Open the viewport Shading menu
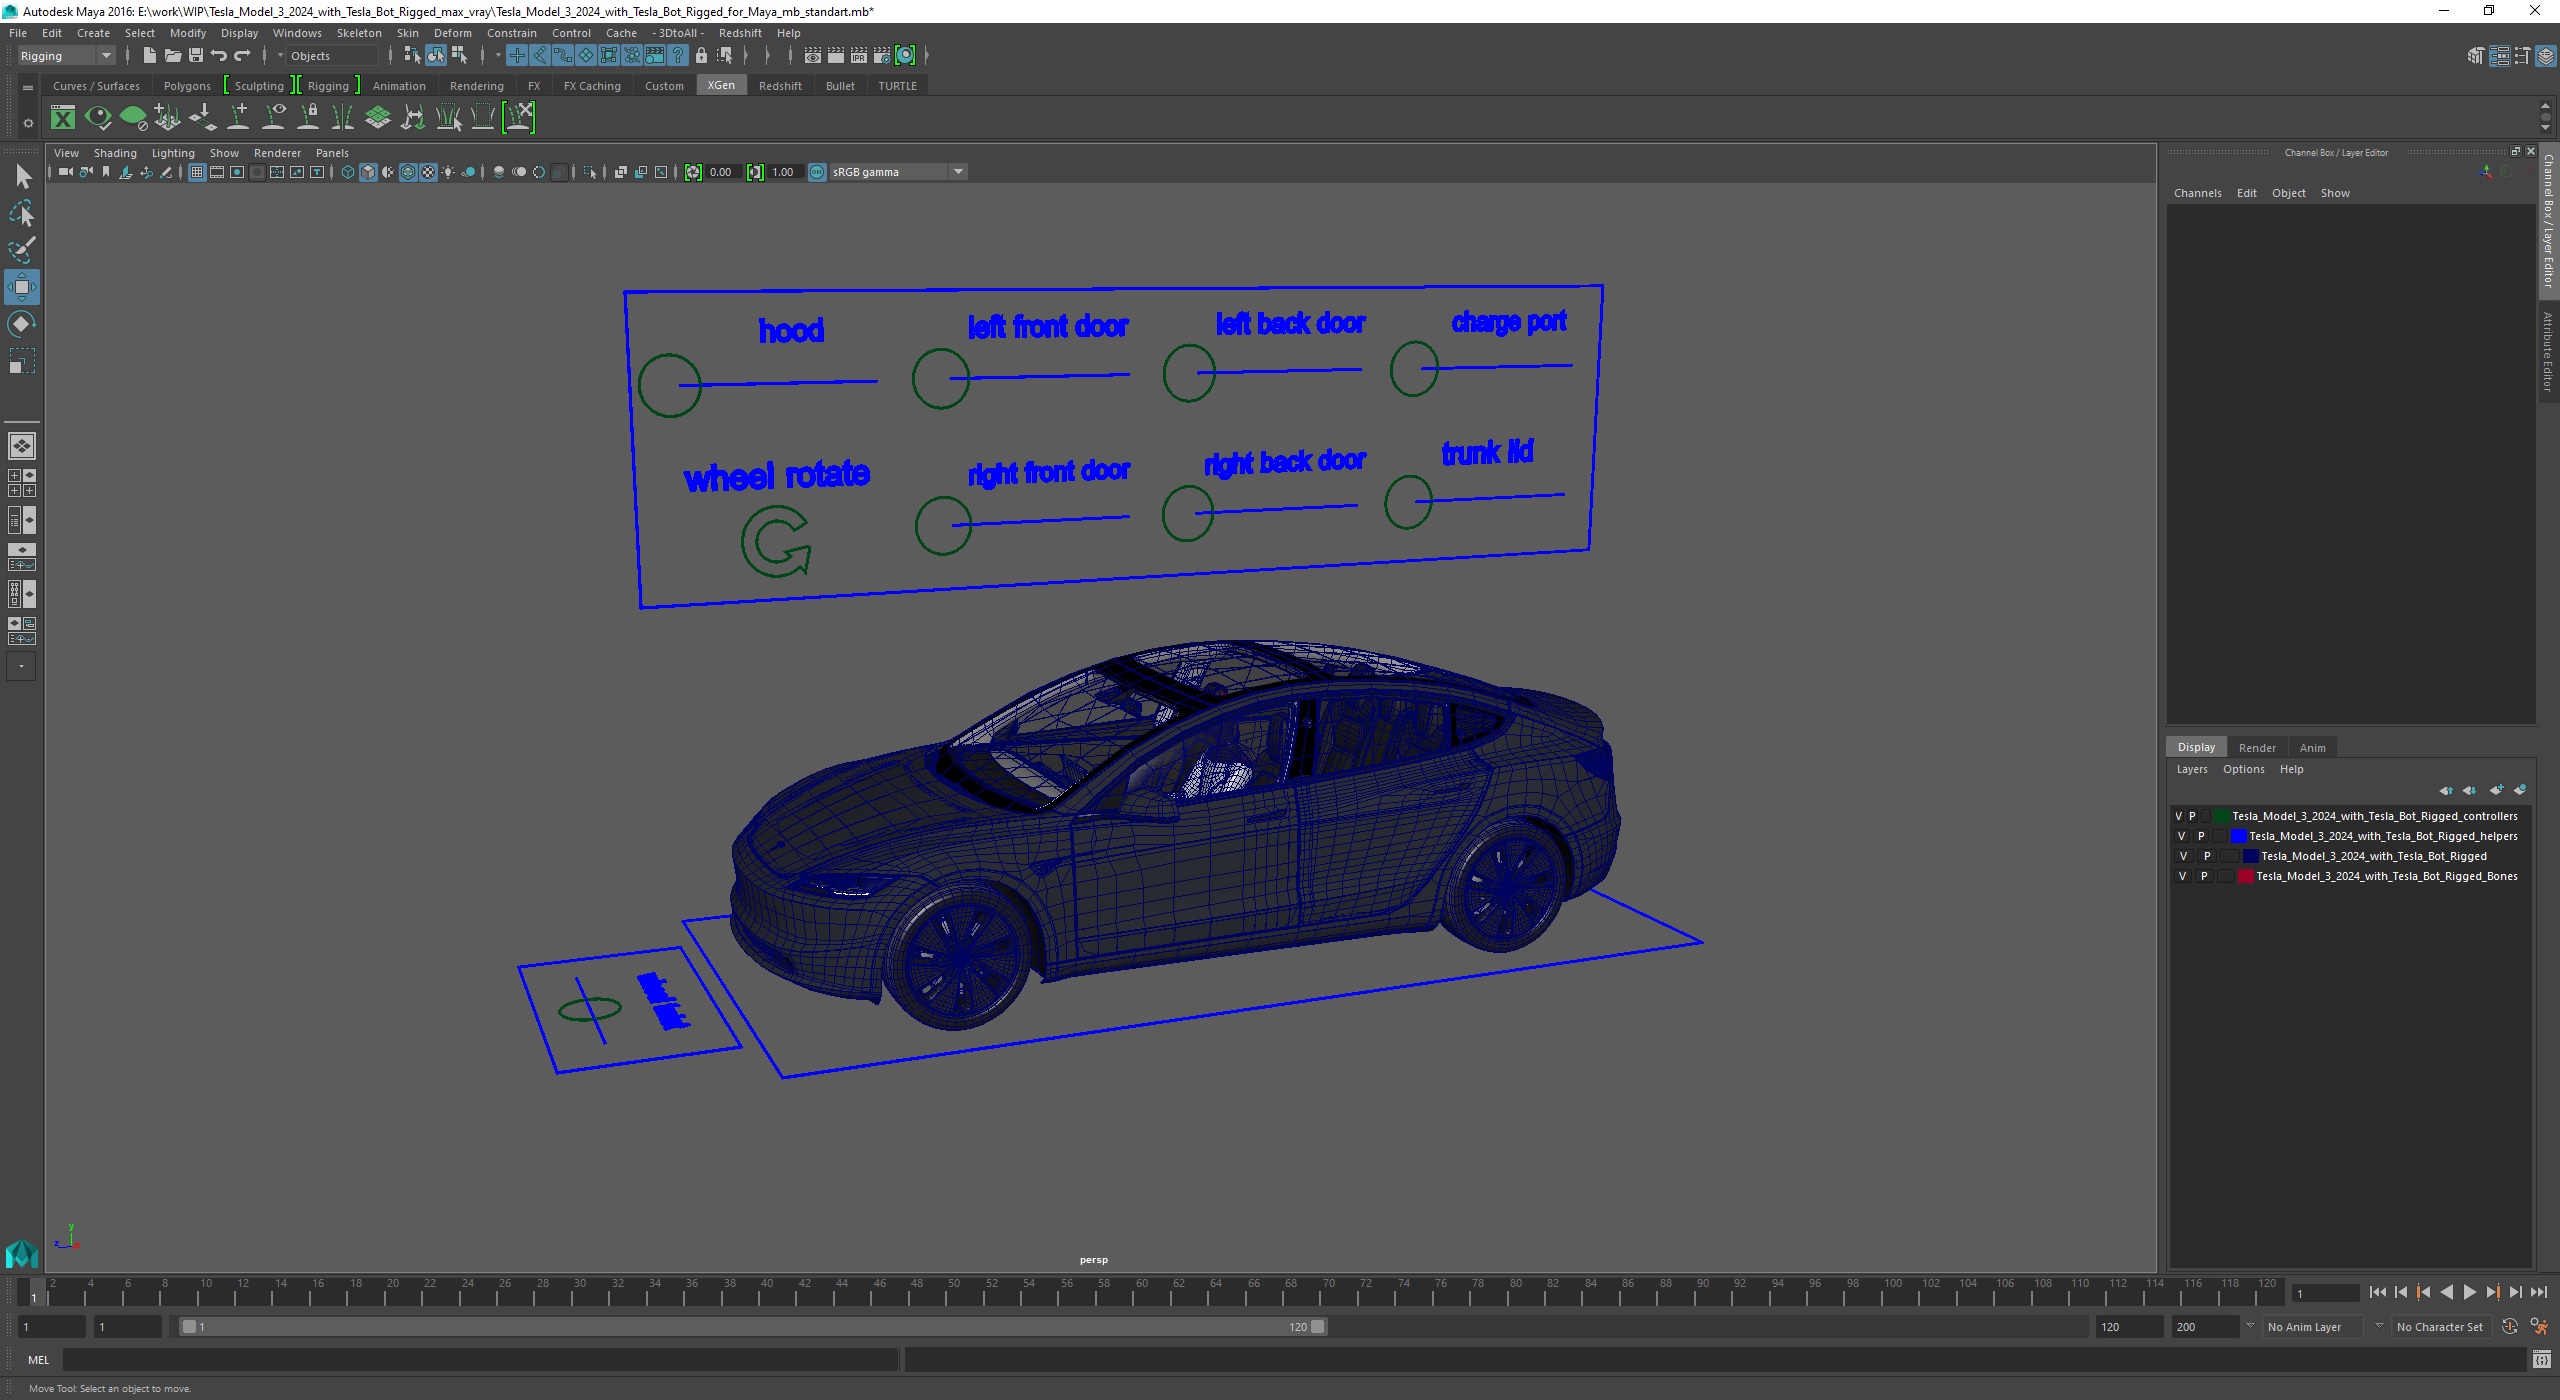 tap(115, 153)
